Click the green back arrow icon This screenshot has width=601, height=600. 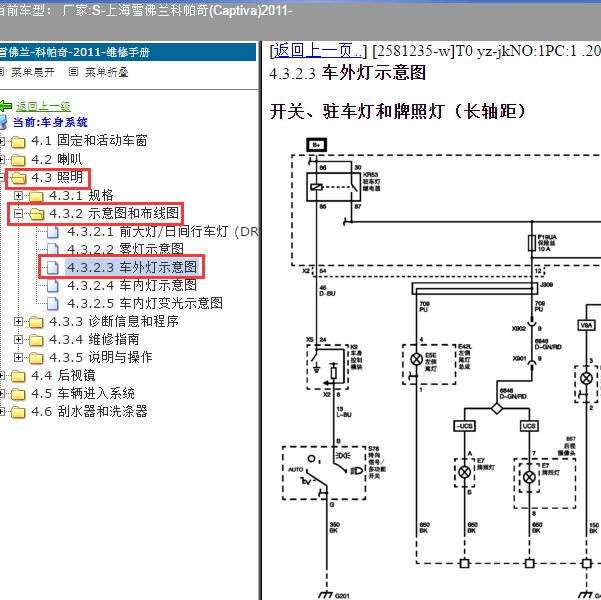5,105
